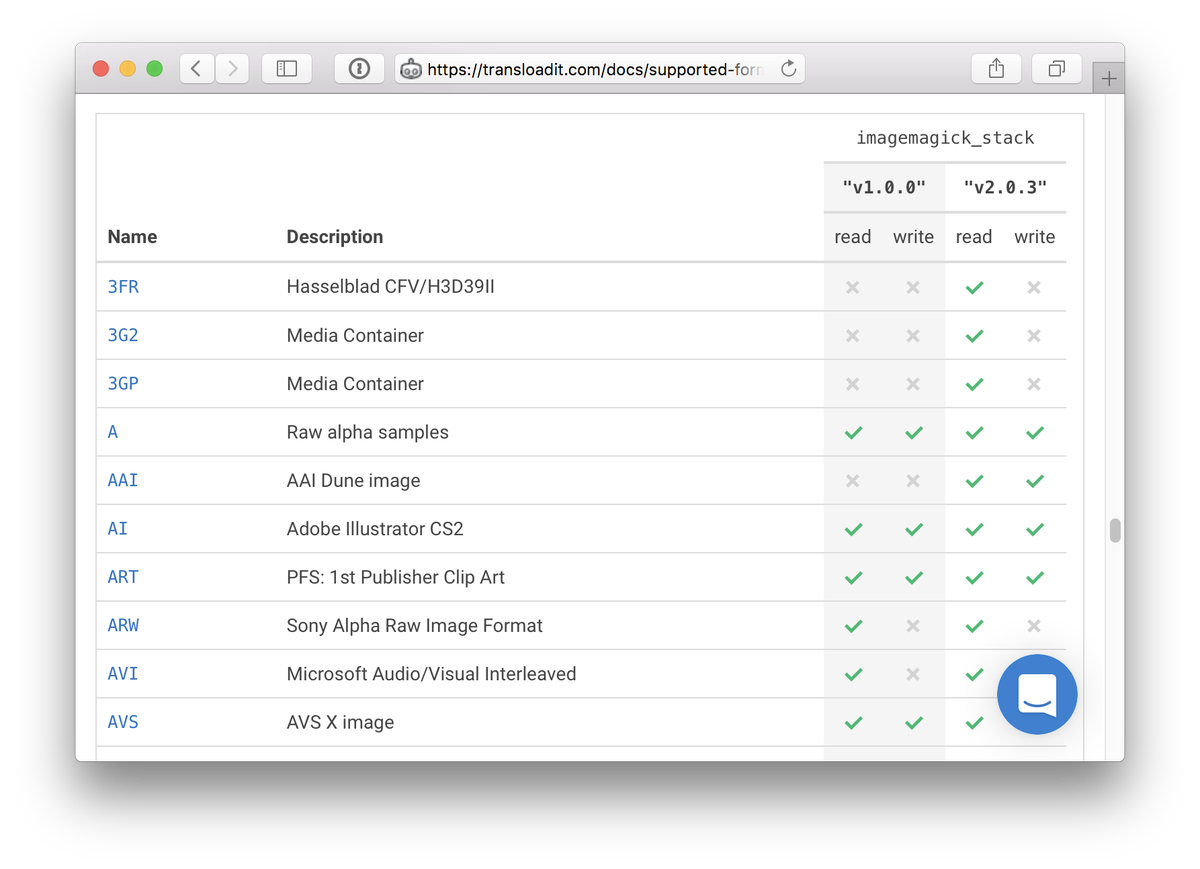Click the write checkmark for AAI under v2.0.3
The height and width of the screenshot is (869, 1200).
(1034, 480)
